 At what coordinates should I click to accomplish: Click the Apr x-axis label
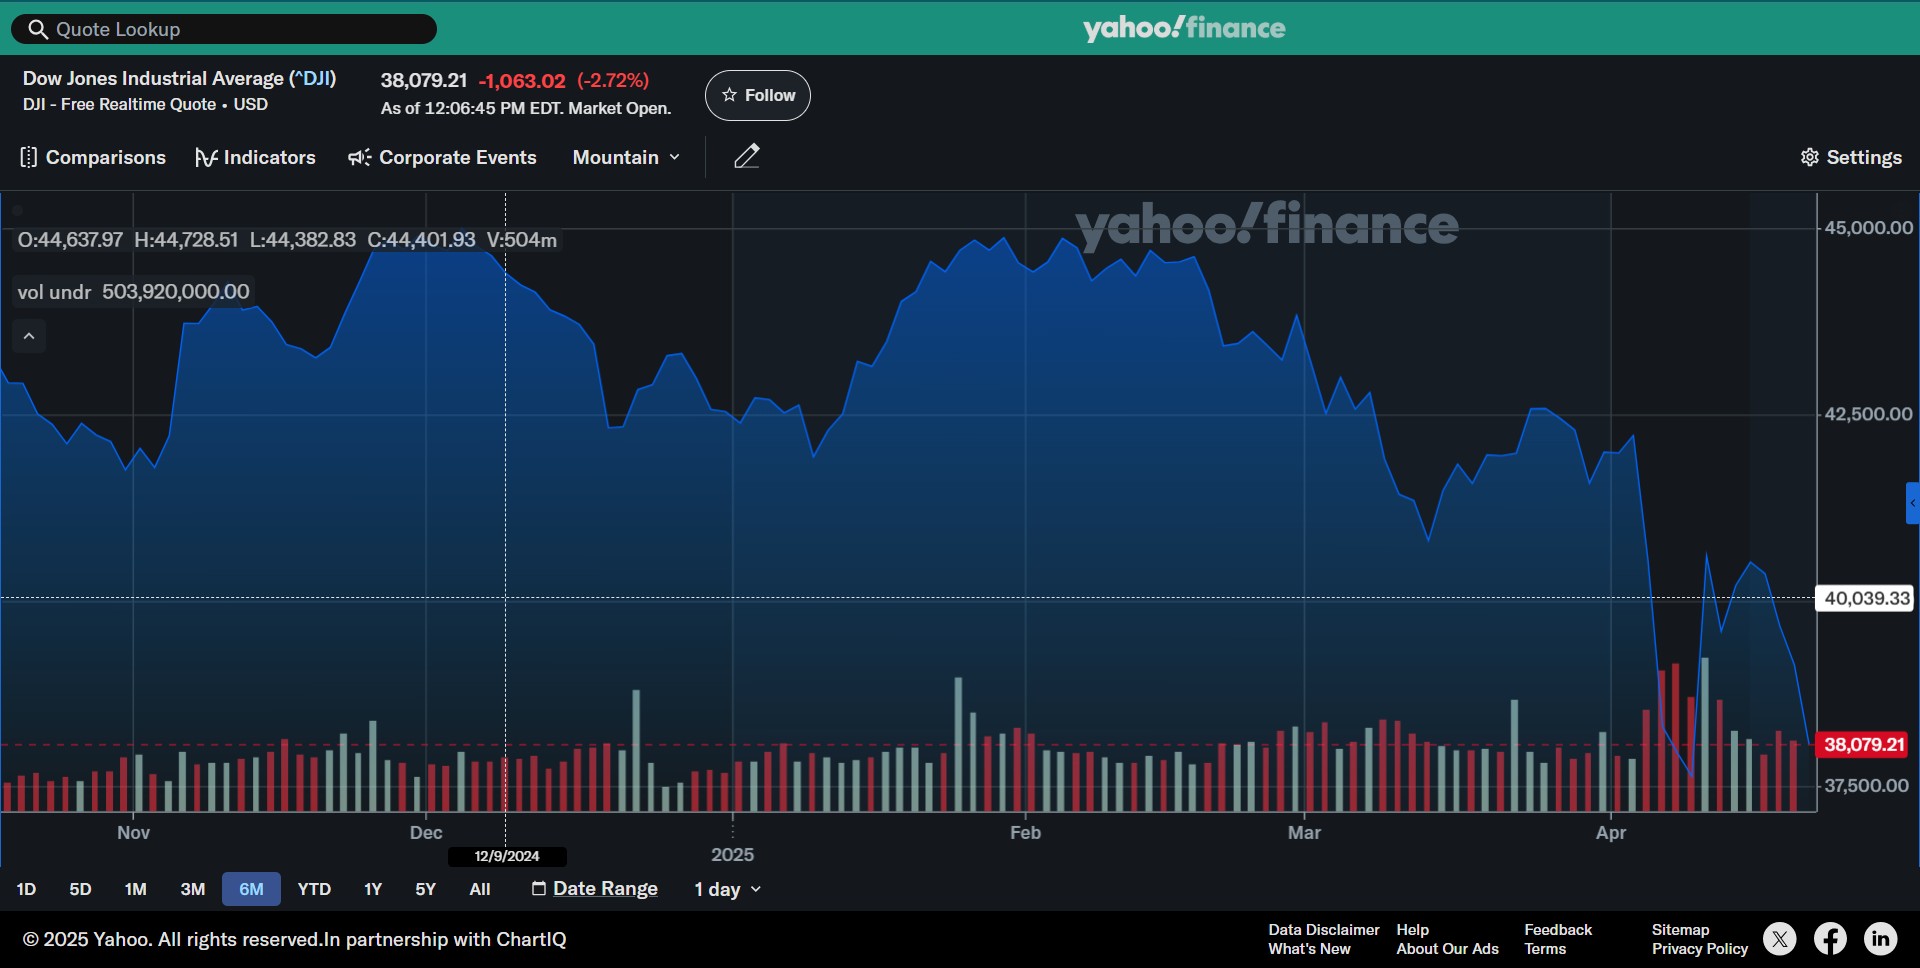[1611, 833]
